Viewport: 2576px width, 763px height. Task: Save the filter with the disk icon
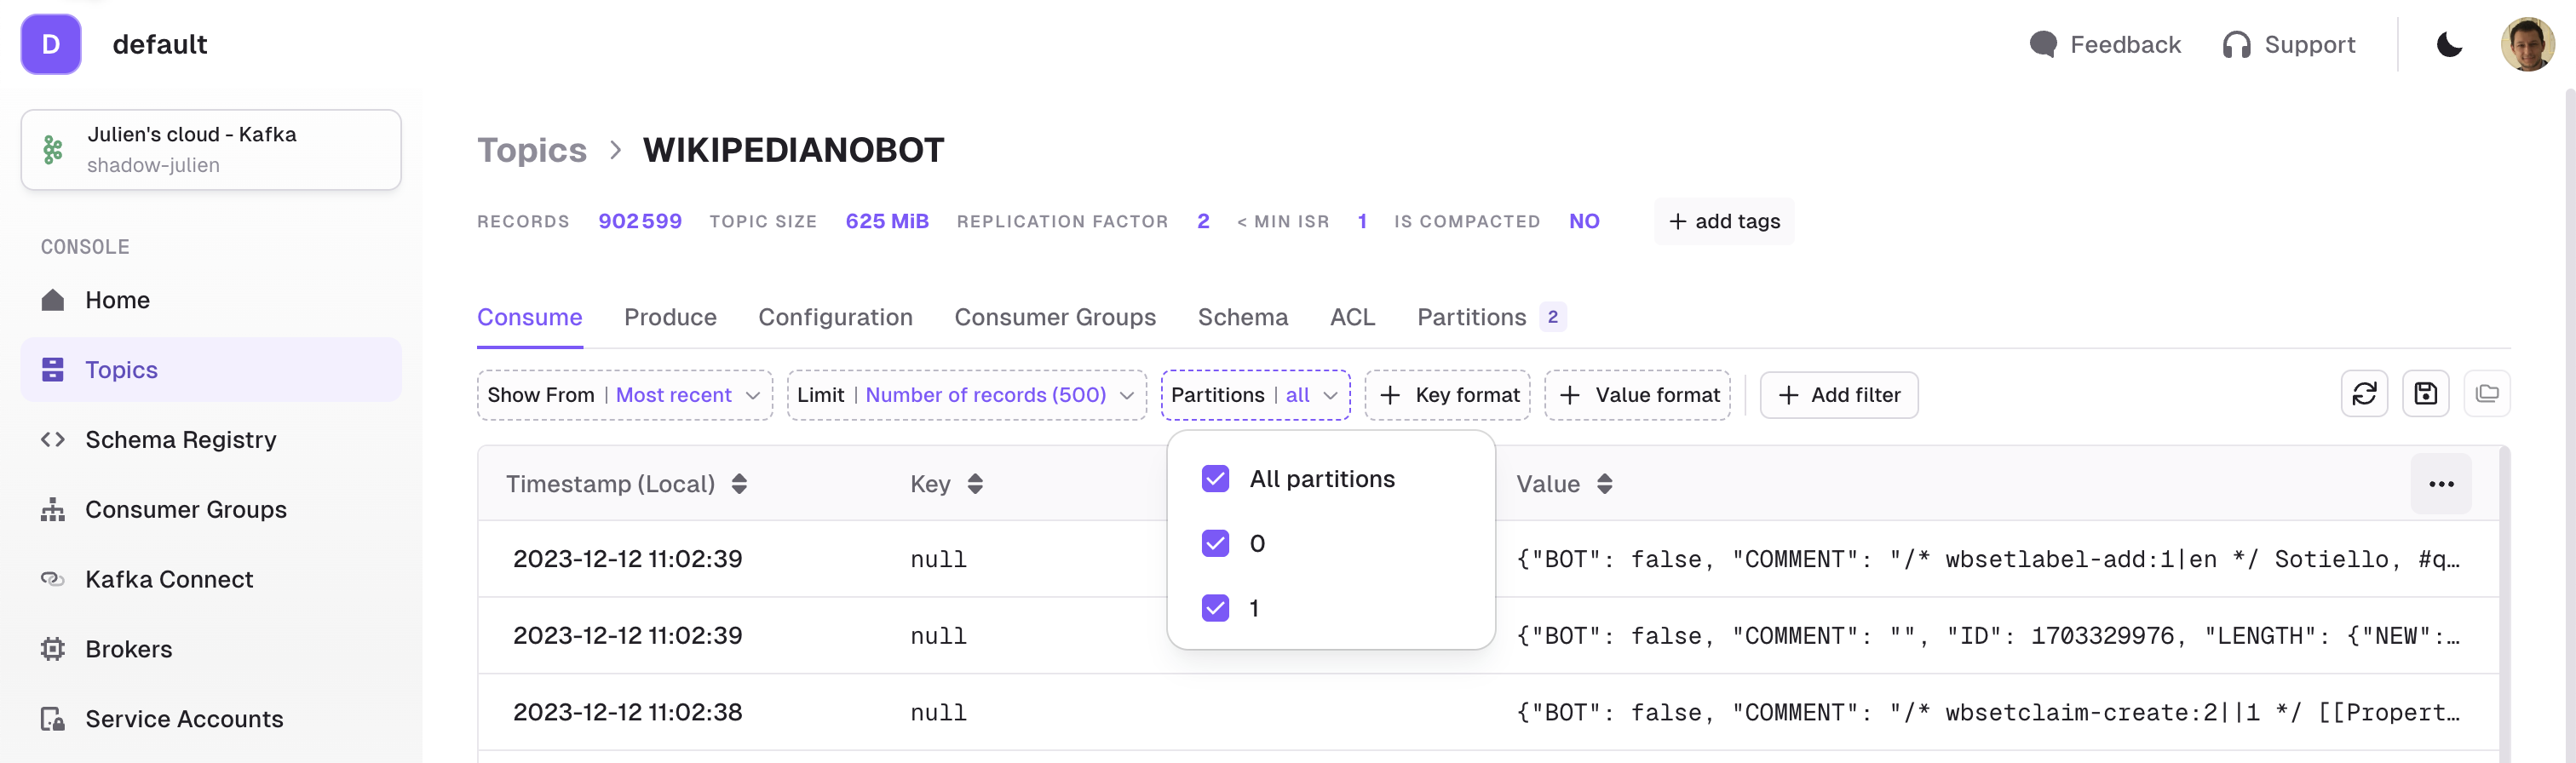[x=2425, y=394]
